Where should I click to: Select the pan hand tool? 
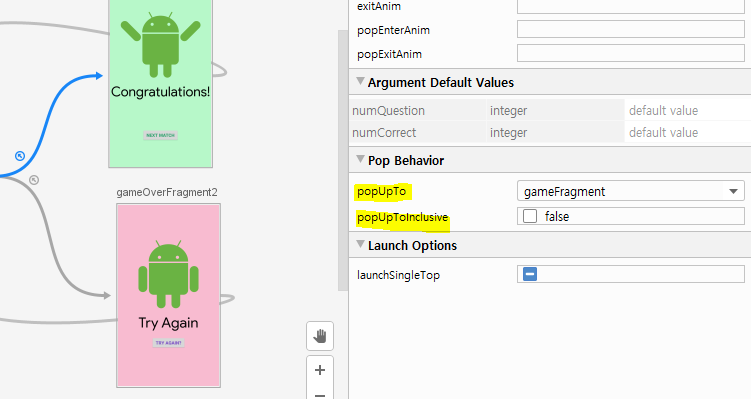pyautogui.click(x=320, y=336)
